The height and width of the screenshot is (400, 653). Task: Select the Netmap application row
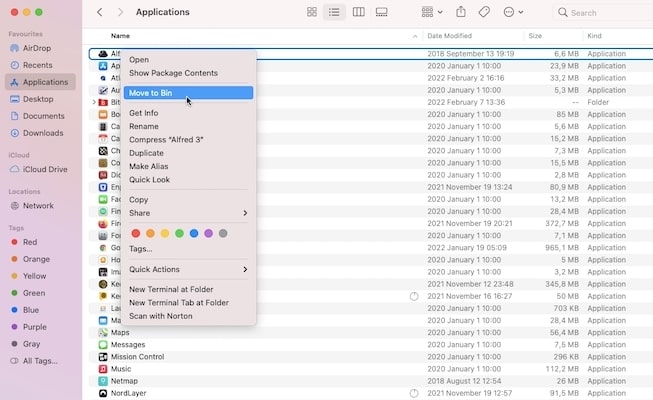[371, 381]
